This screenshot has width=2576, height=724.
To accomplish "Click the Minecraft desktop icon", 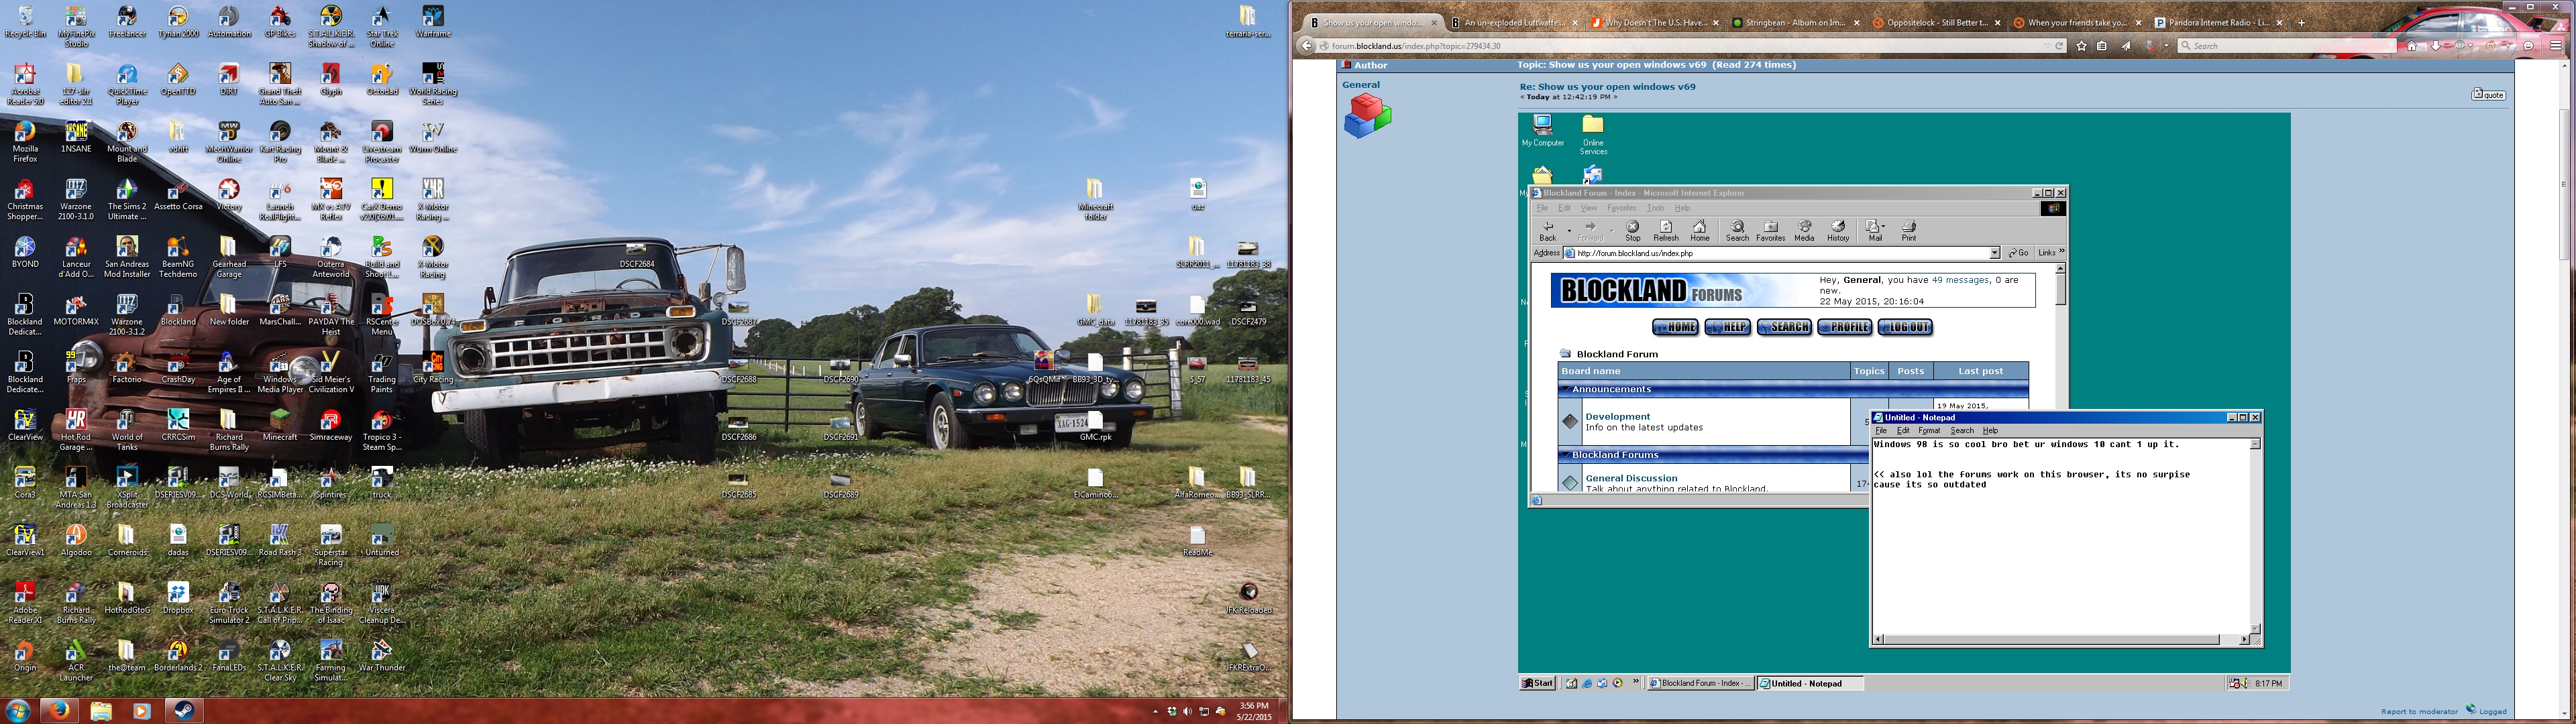I will pyautogui.click(x=280, y=425).
